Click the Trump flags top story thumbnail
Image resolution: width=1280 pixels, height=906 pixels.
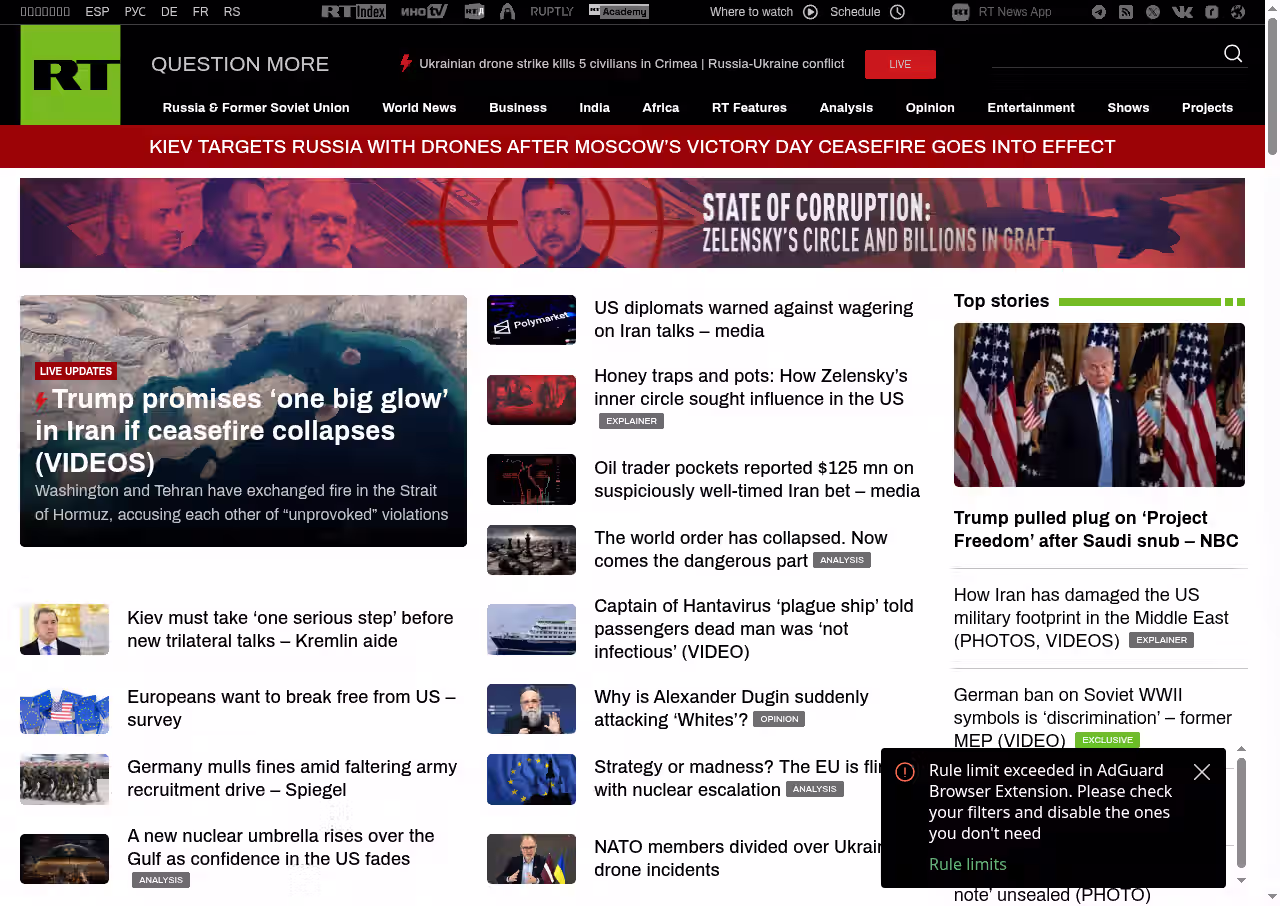(x=1099, y=405)
